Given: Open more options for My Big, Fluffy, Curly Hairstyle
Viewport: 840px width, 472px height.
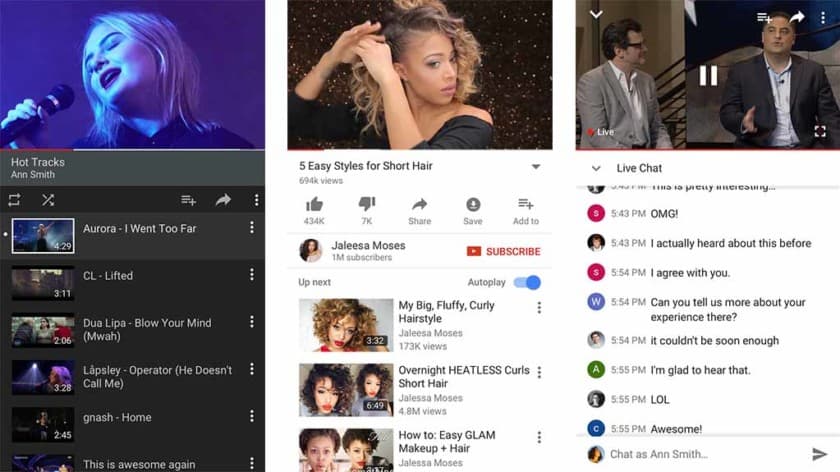Looking at the screenshot, I should (539, 308).
